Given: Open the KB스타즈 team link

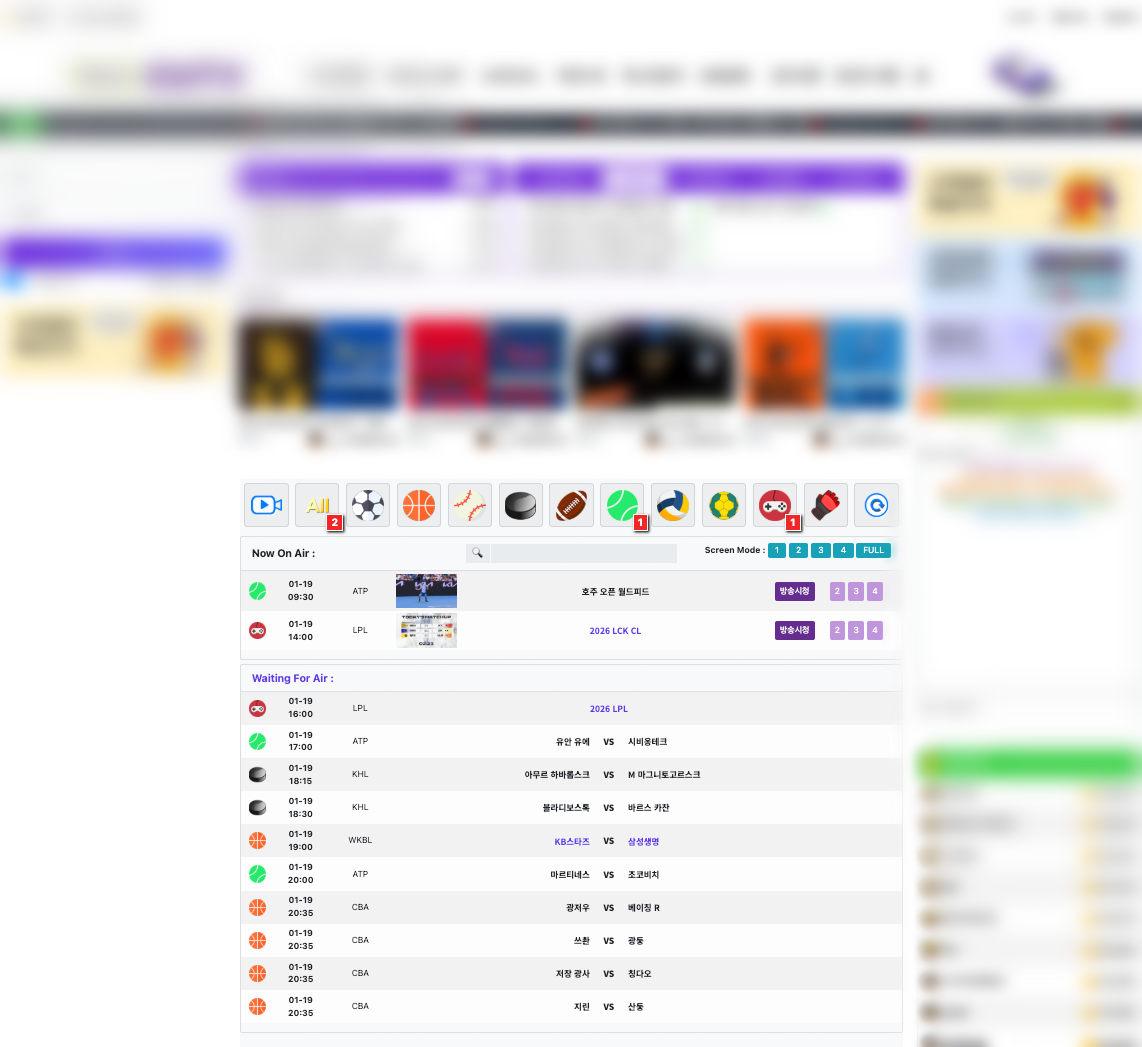Looking at the screenshot, I should point(572,842).
